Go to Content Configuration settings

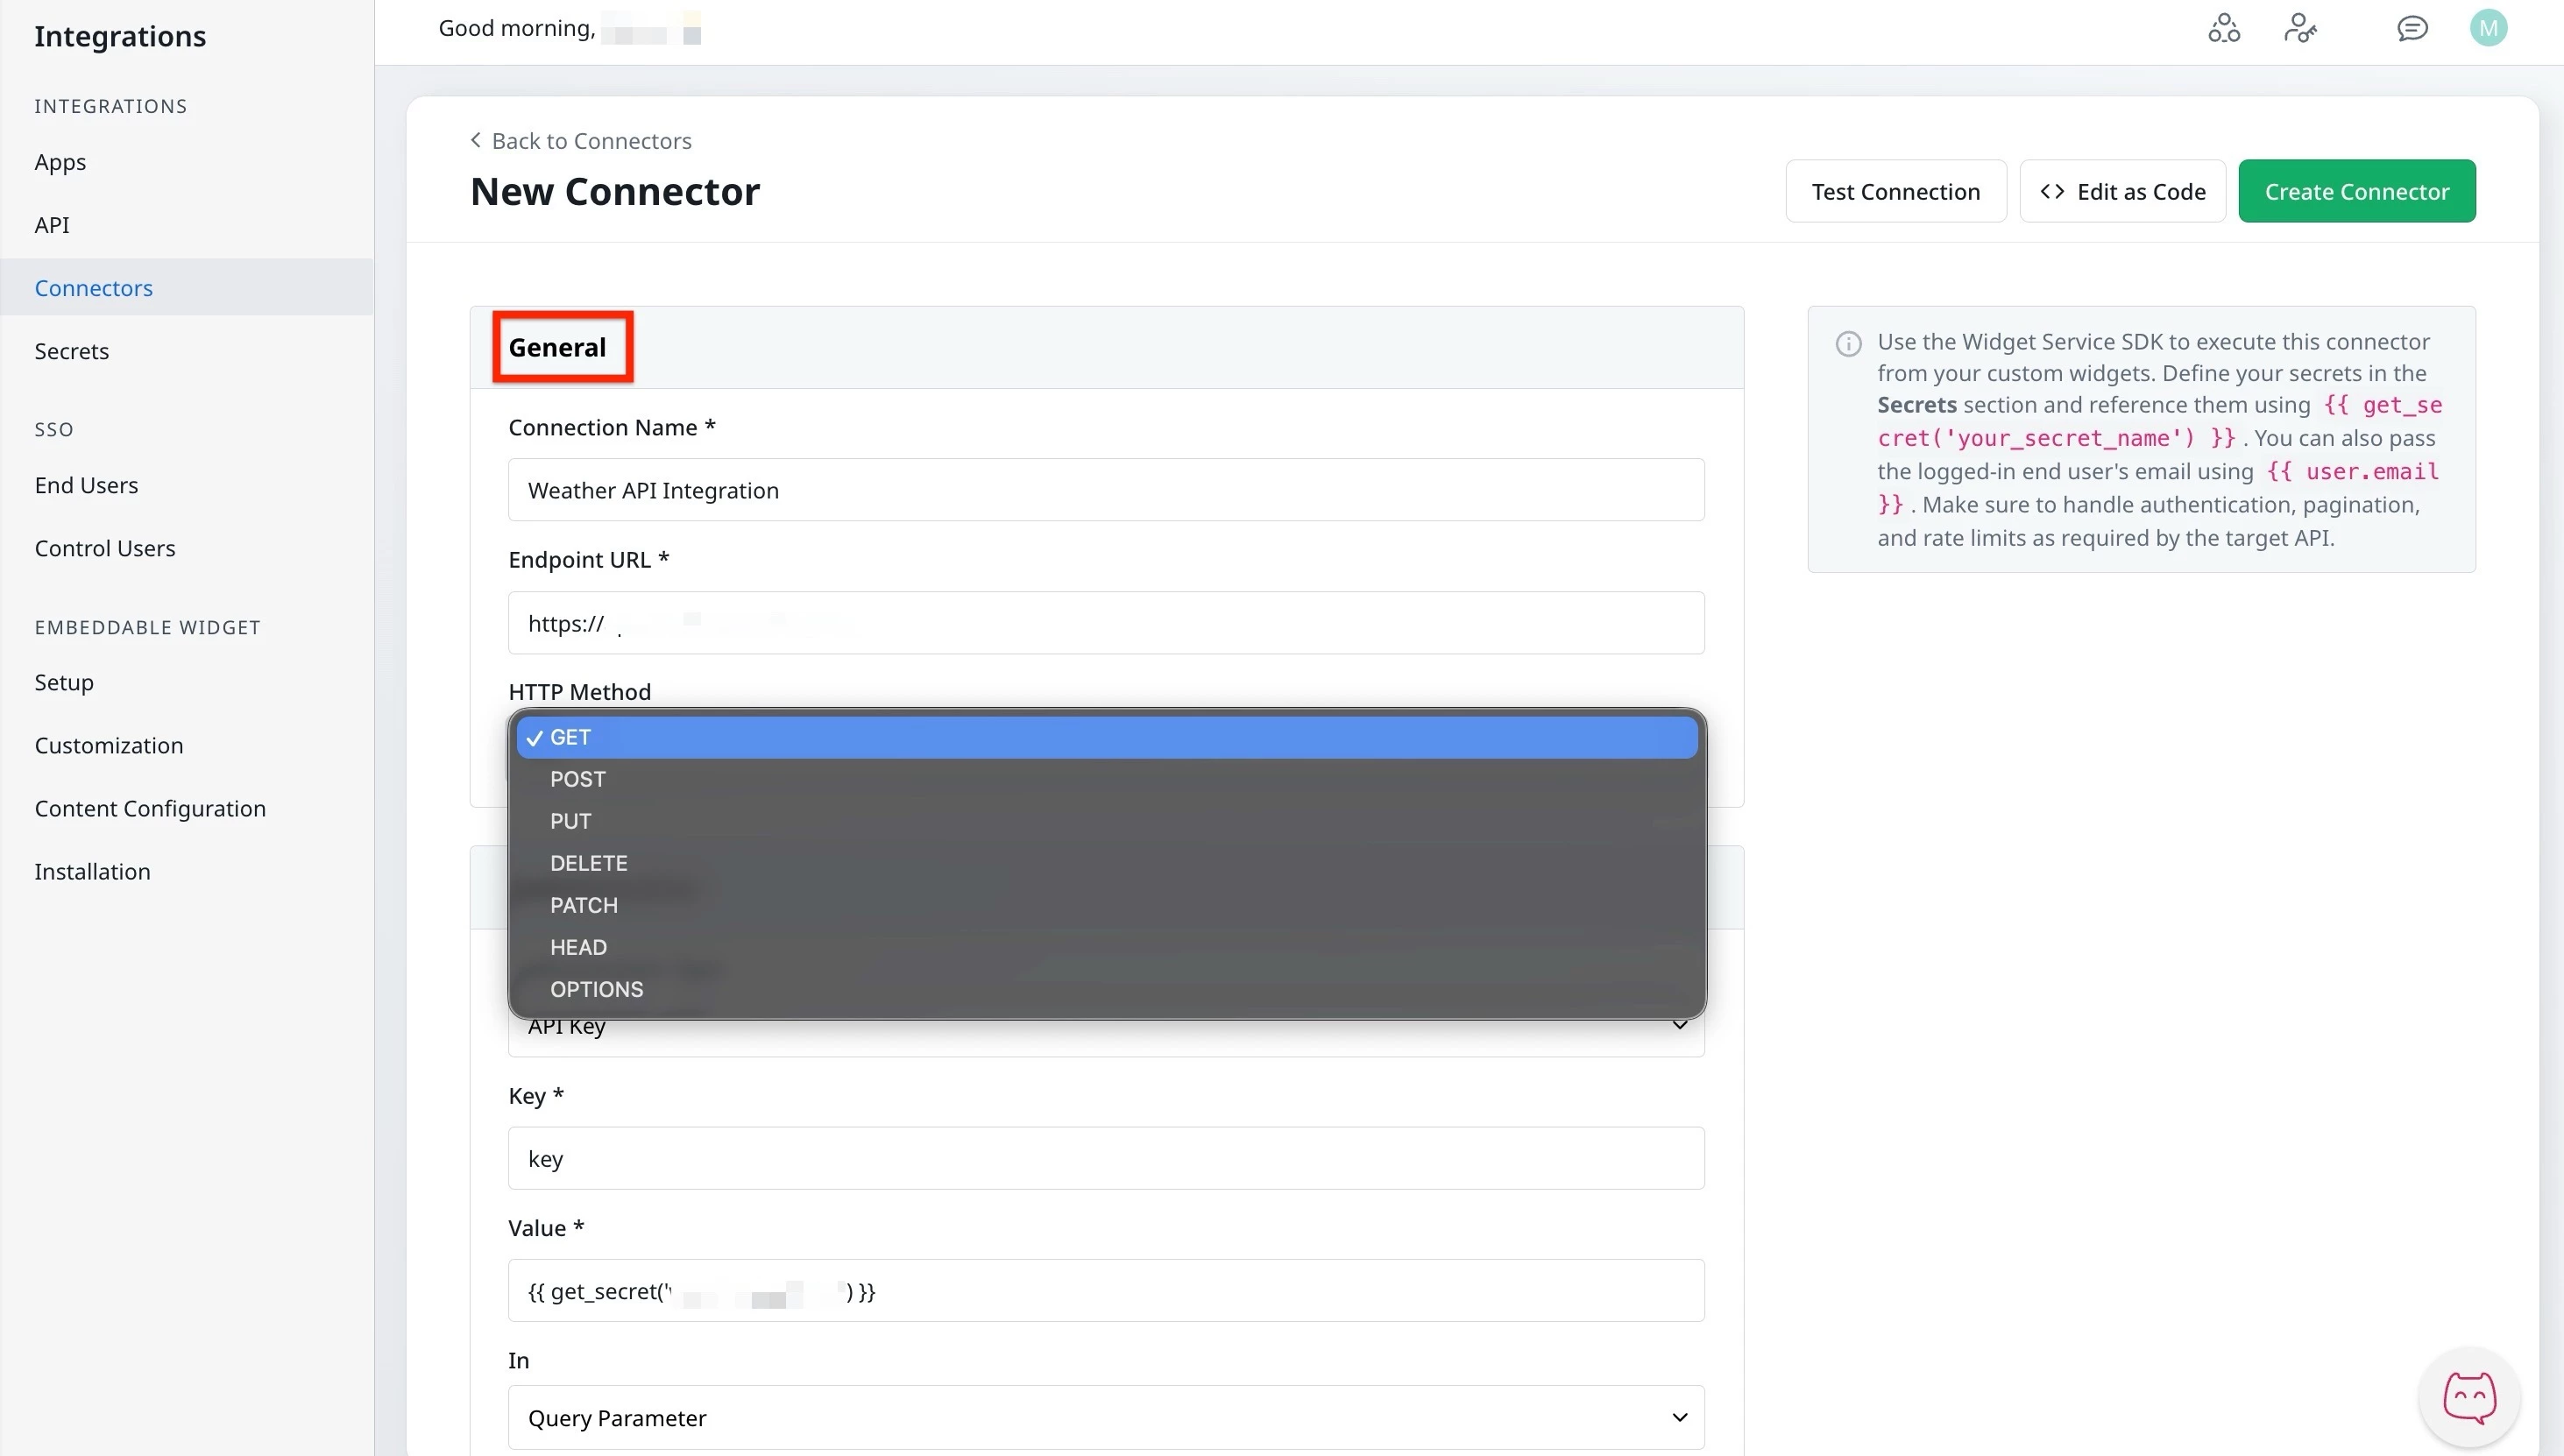point(149,808)
